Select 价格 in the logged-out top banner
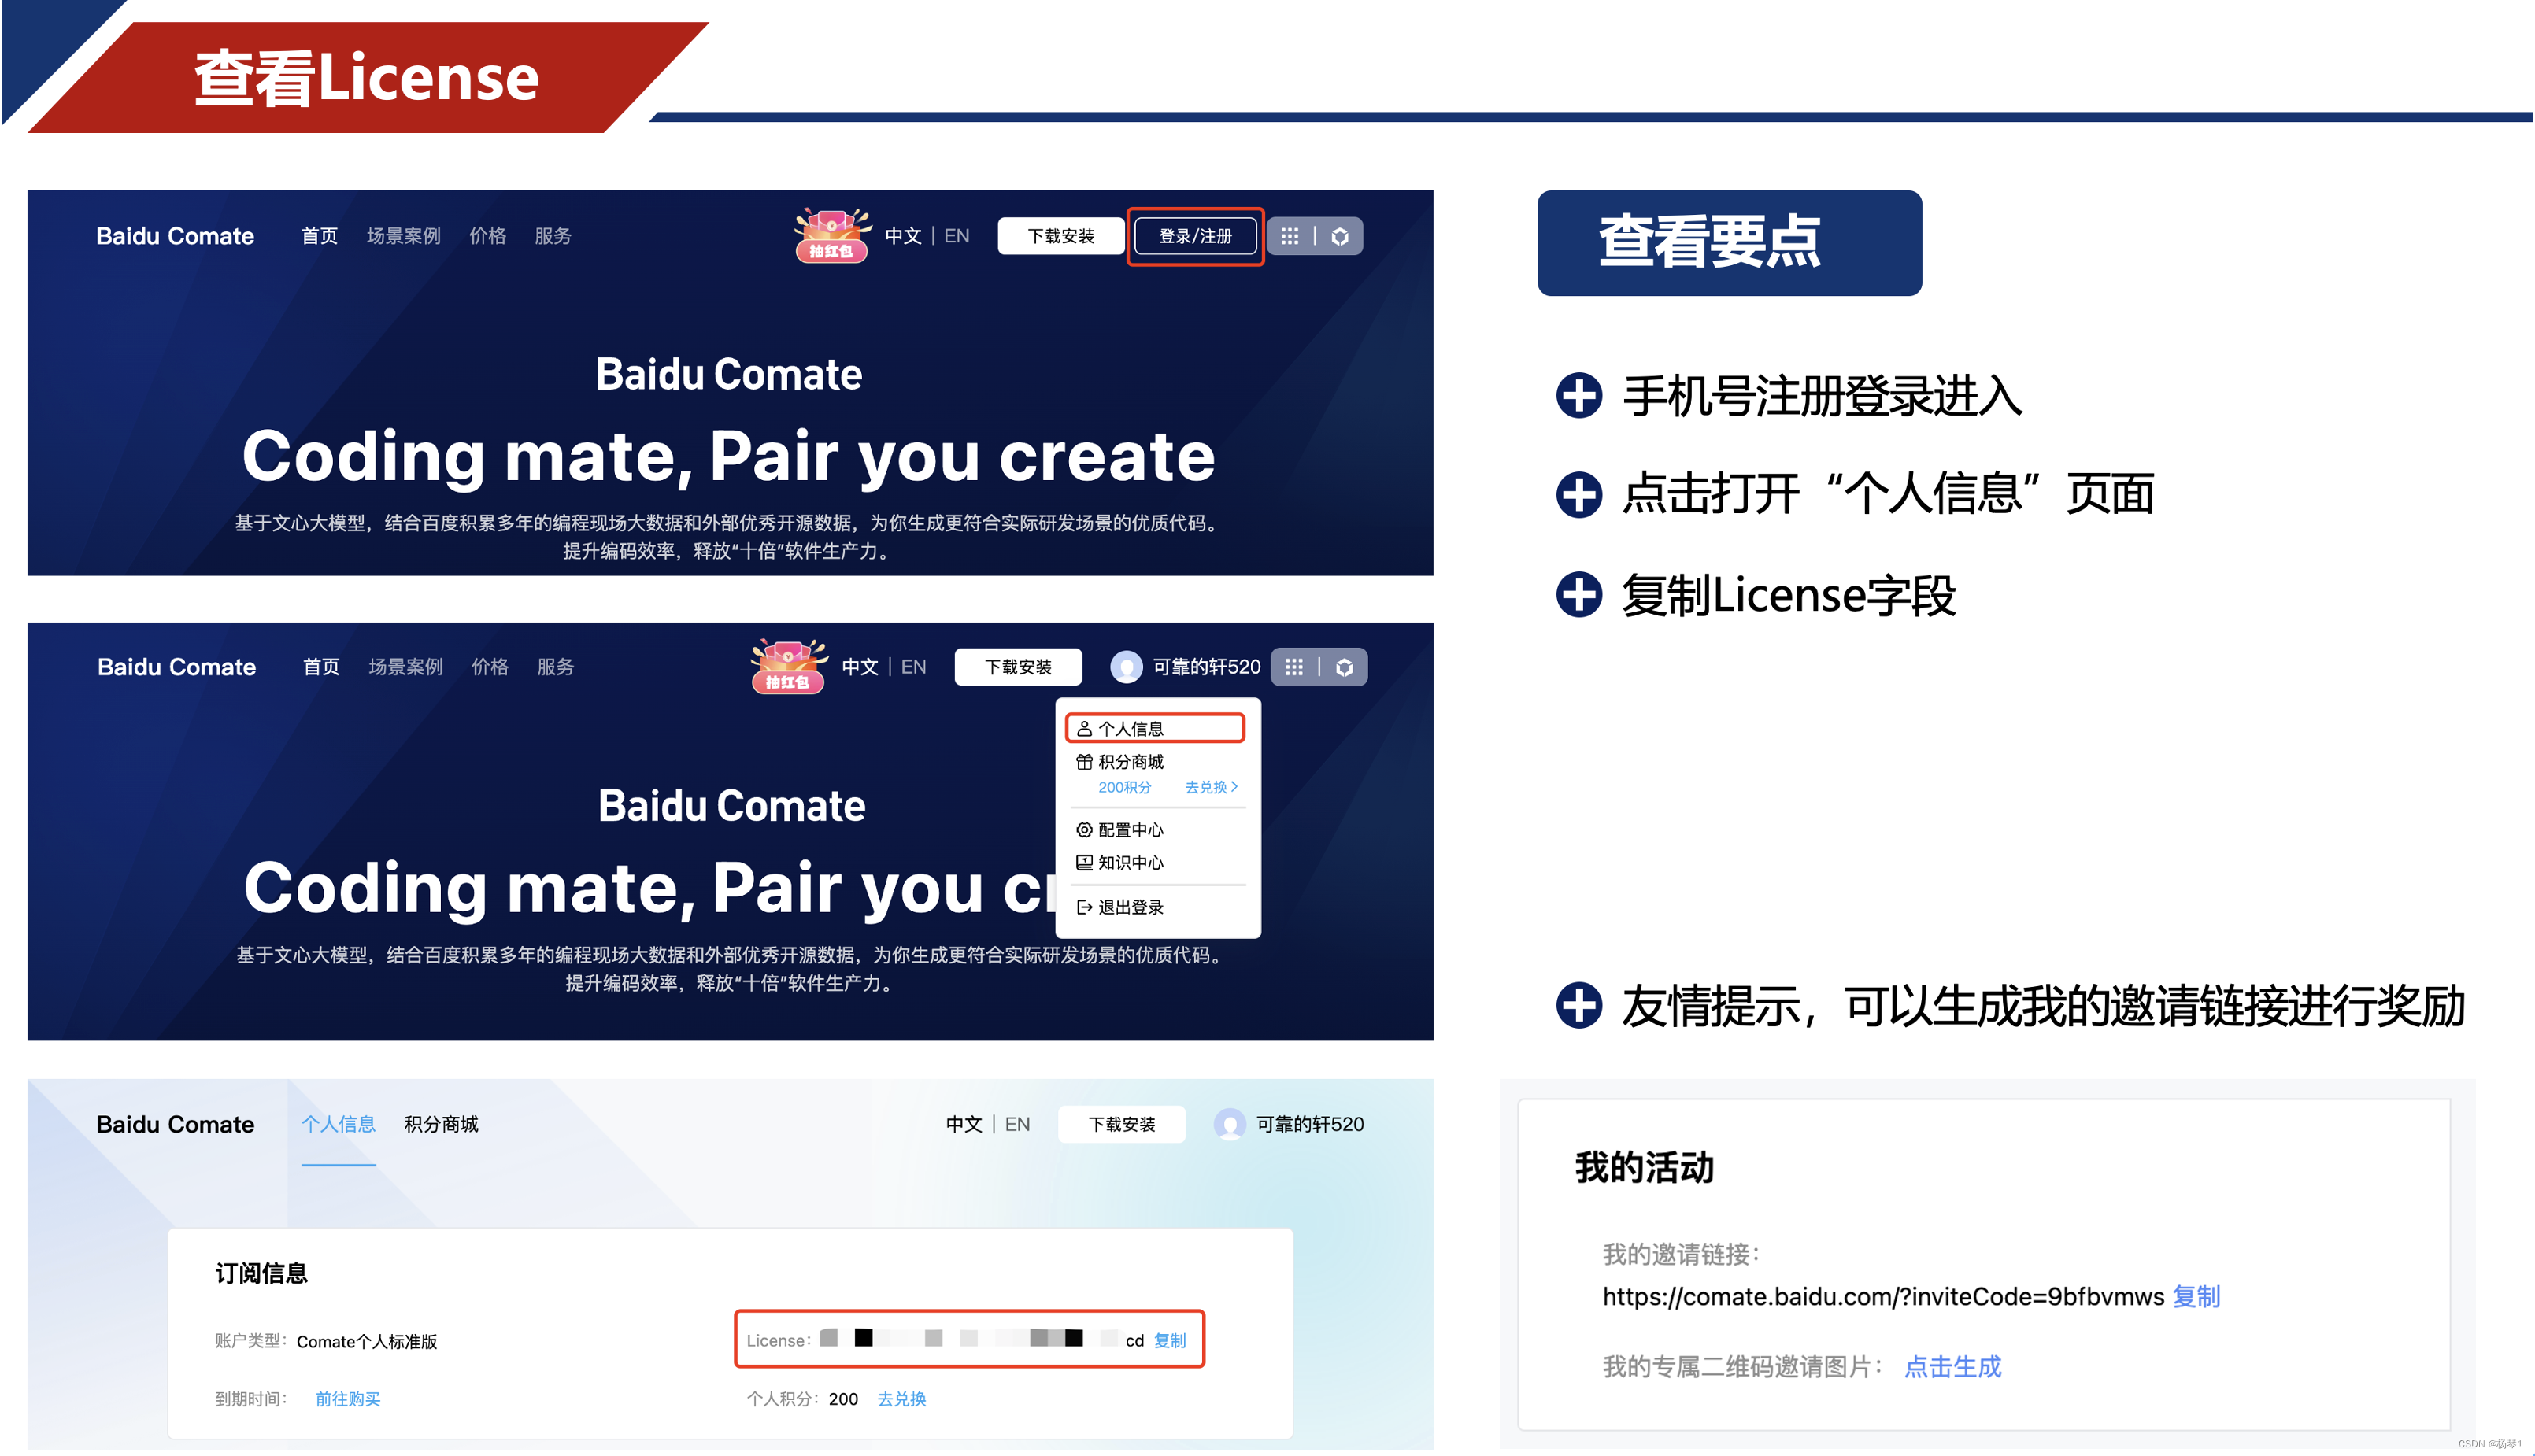2535x1456 pixels. 487,236
